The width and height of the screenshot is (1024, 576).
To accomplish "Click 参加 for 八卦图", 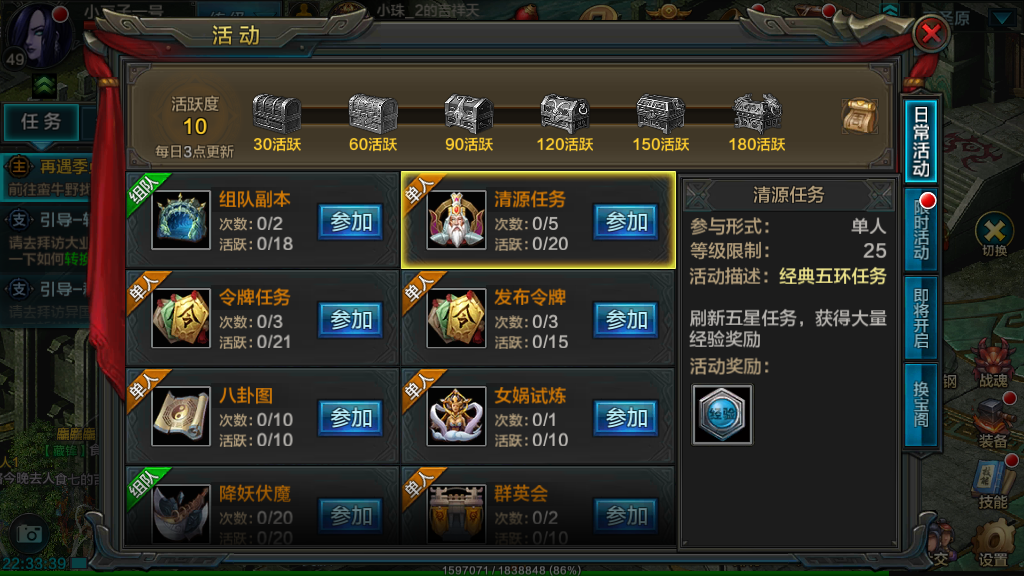I will [351, 418].
